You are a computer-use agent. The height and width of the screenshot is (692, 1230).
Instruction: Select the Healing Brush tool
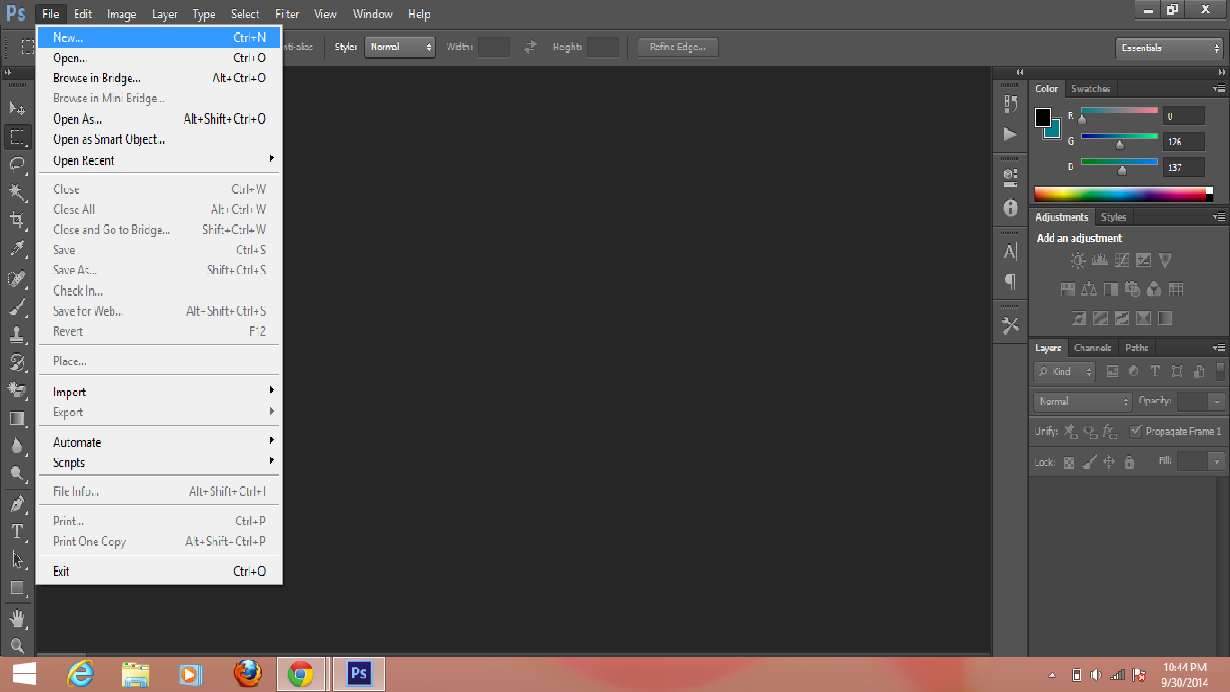tap(17, 279)
